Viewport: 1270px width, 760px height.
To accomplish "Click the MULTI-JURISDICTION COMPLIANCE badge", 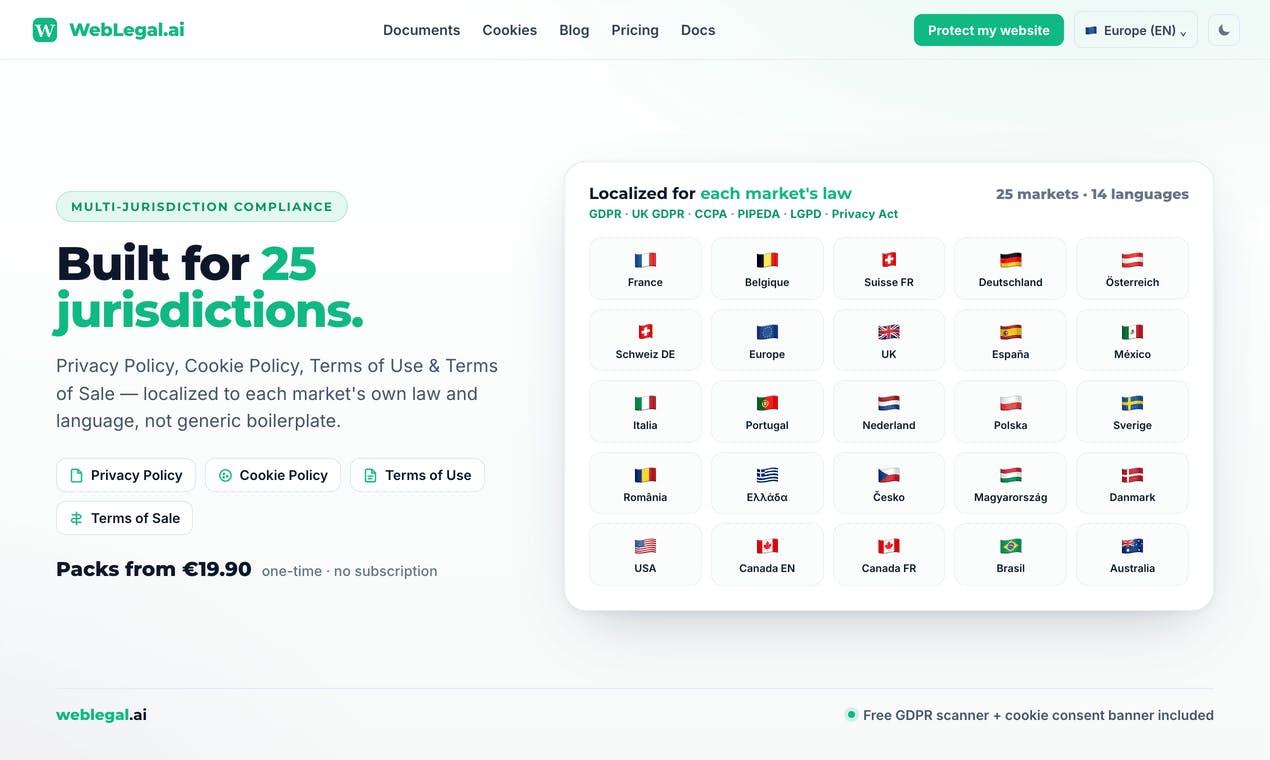I will 202,207.
